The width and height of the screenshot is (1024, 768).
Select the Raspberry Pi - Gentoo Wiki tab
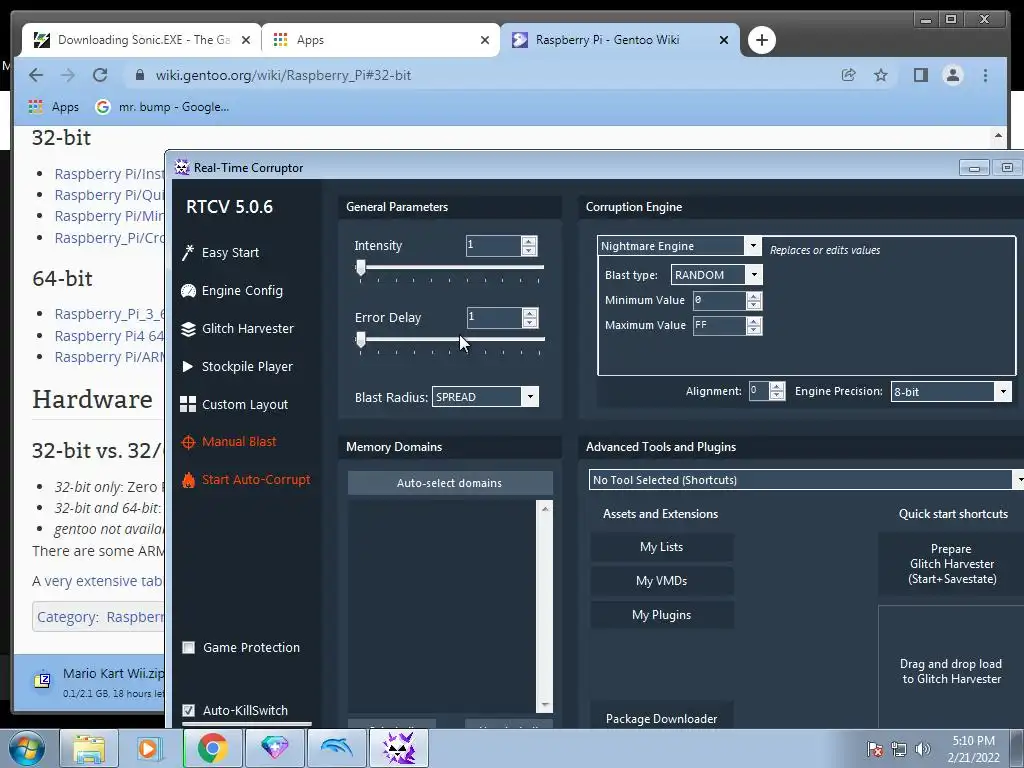[620, 40]
